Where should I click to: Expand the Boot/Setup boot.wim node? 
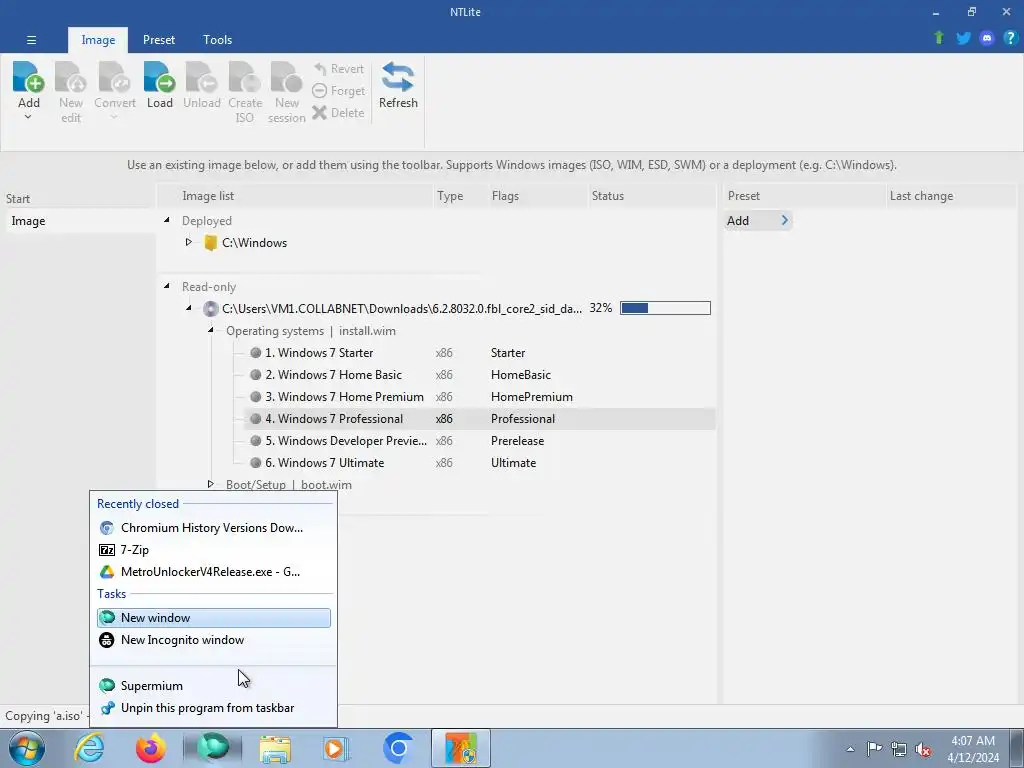210,484
